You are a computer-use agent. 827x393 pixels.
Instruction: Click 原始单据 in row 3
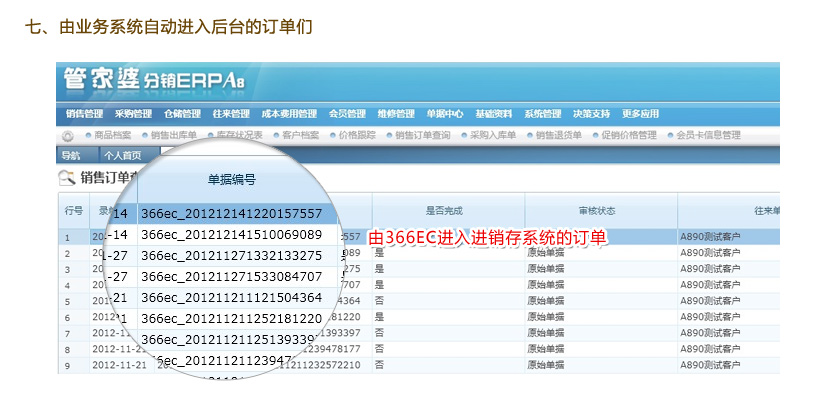click(x=546, y=269)
